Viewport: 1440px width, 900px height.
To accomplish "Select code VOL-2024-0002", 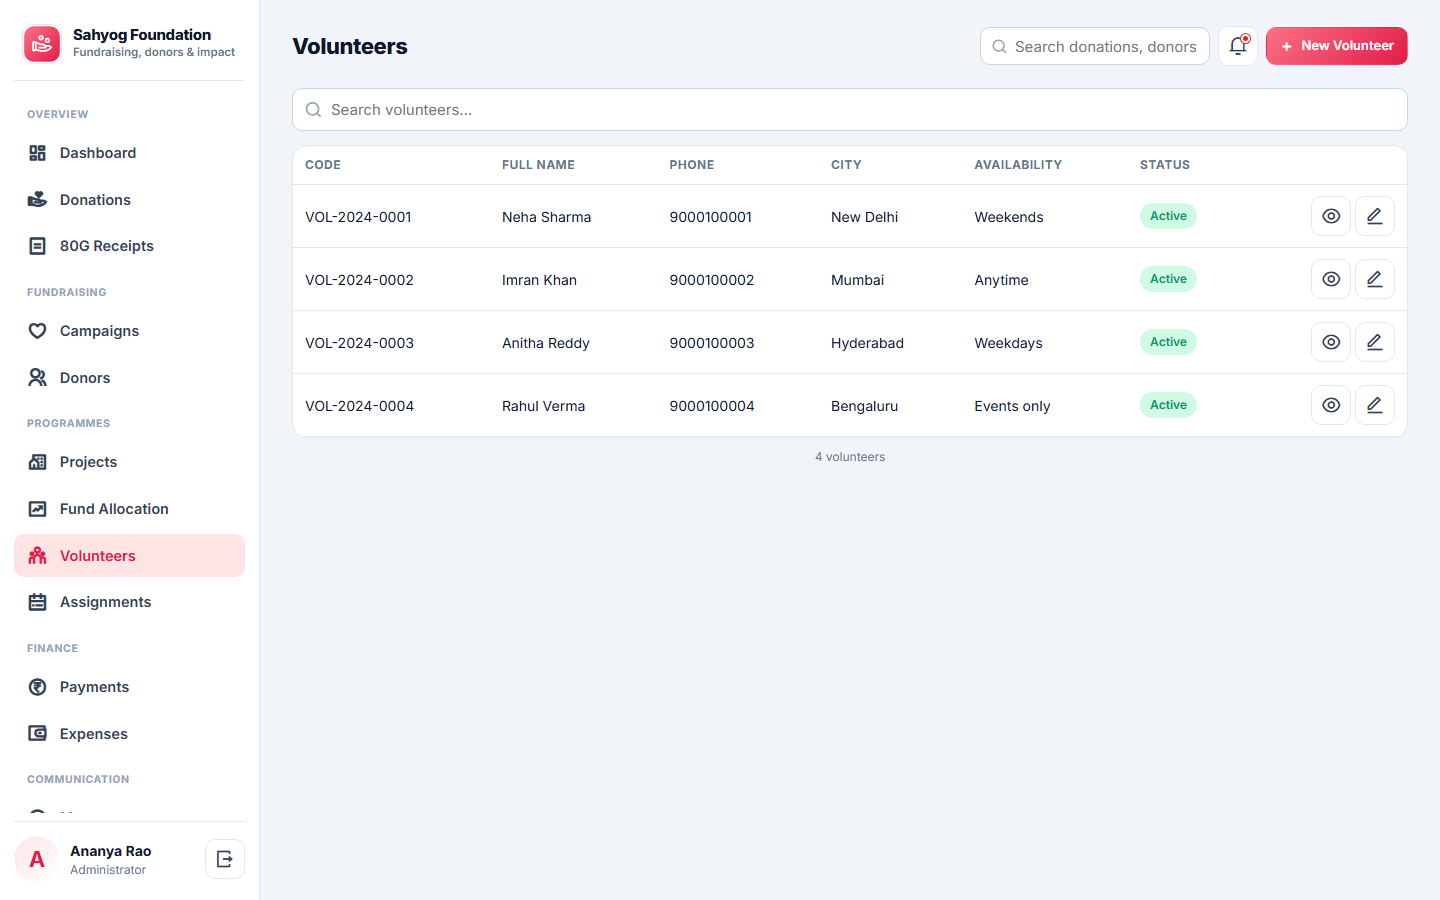I will (359, 280).
